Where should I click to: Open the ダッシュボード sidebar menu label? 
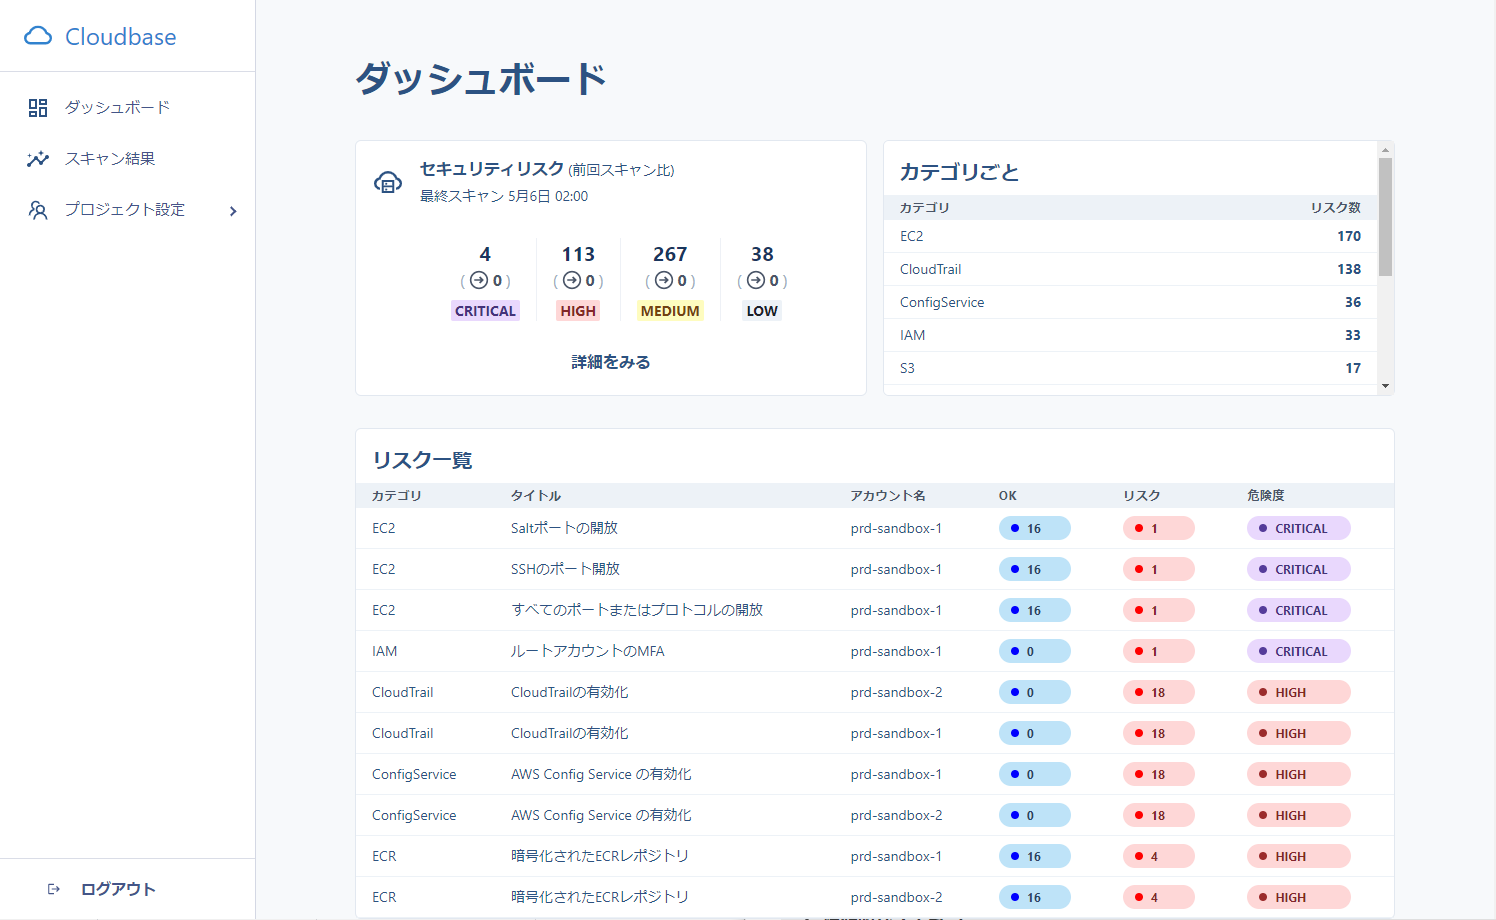point(117,107)
